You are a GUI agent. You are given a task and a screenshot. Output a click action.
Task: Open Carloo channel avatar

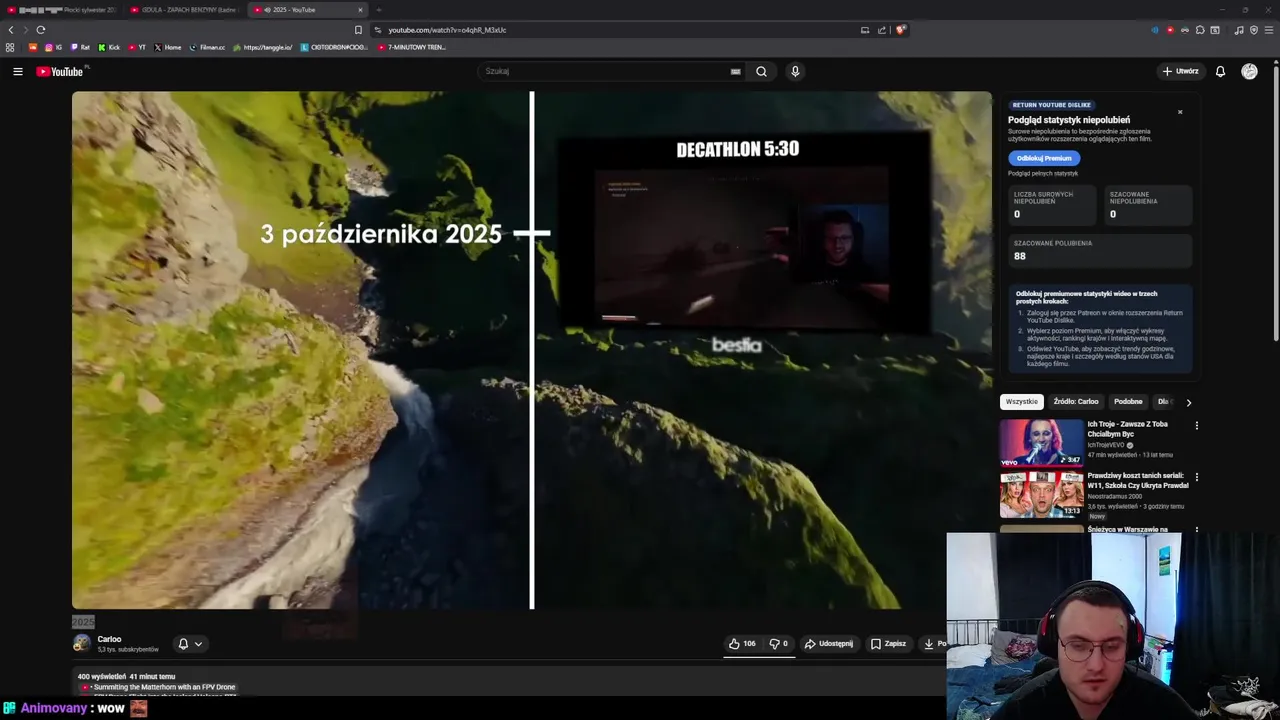(x=82, y=643)
